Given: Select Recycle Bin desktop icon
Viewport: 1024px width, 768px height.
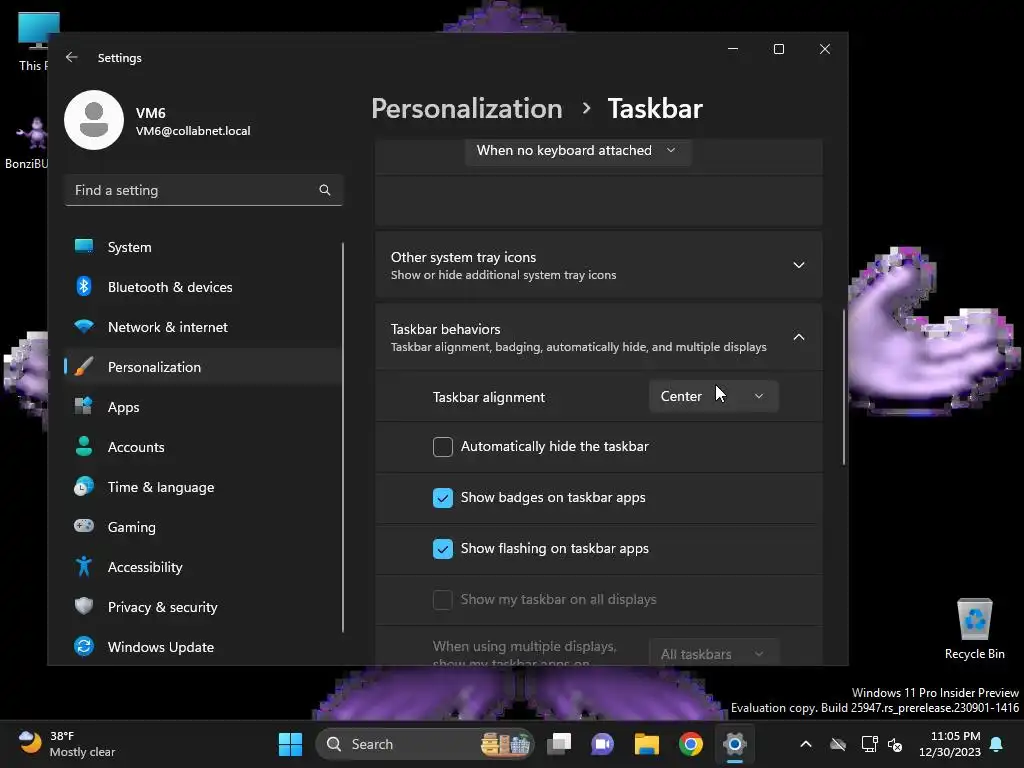Looking at the screenshot, I should pos(974,630).
